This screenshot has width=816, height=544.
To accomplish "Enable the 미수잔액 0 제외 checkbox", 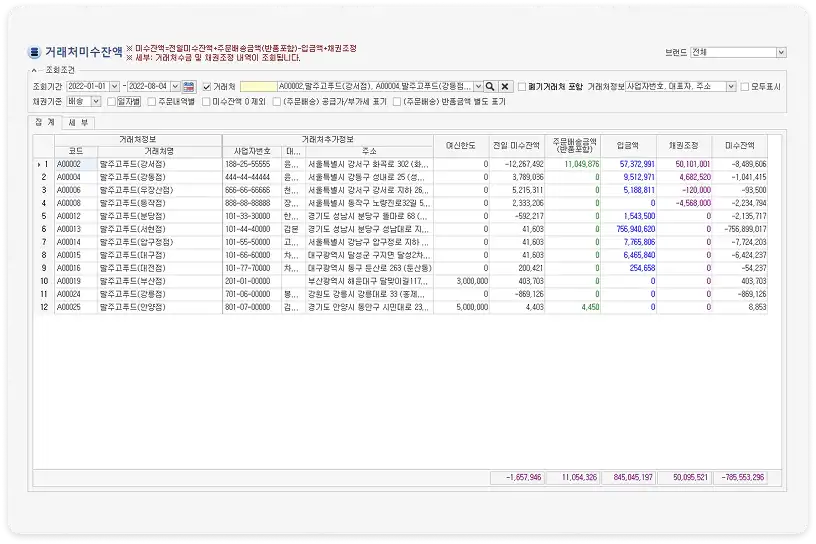I will point(206,102).
